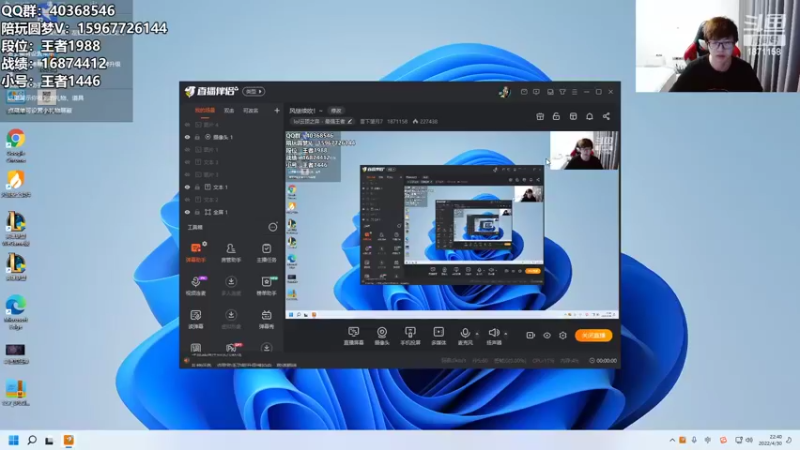Open the 弹幕助手 tool in the toolbox
800x450 pixels.
[x=196, y=253]
